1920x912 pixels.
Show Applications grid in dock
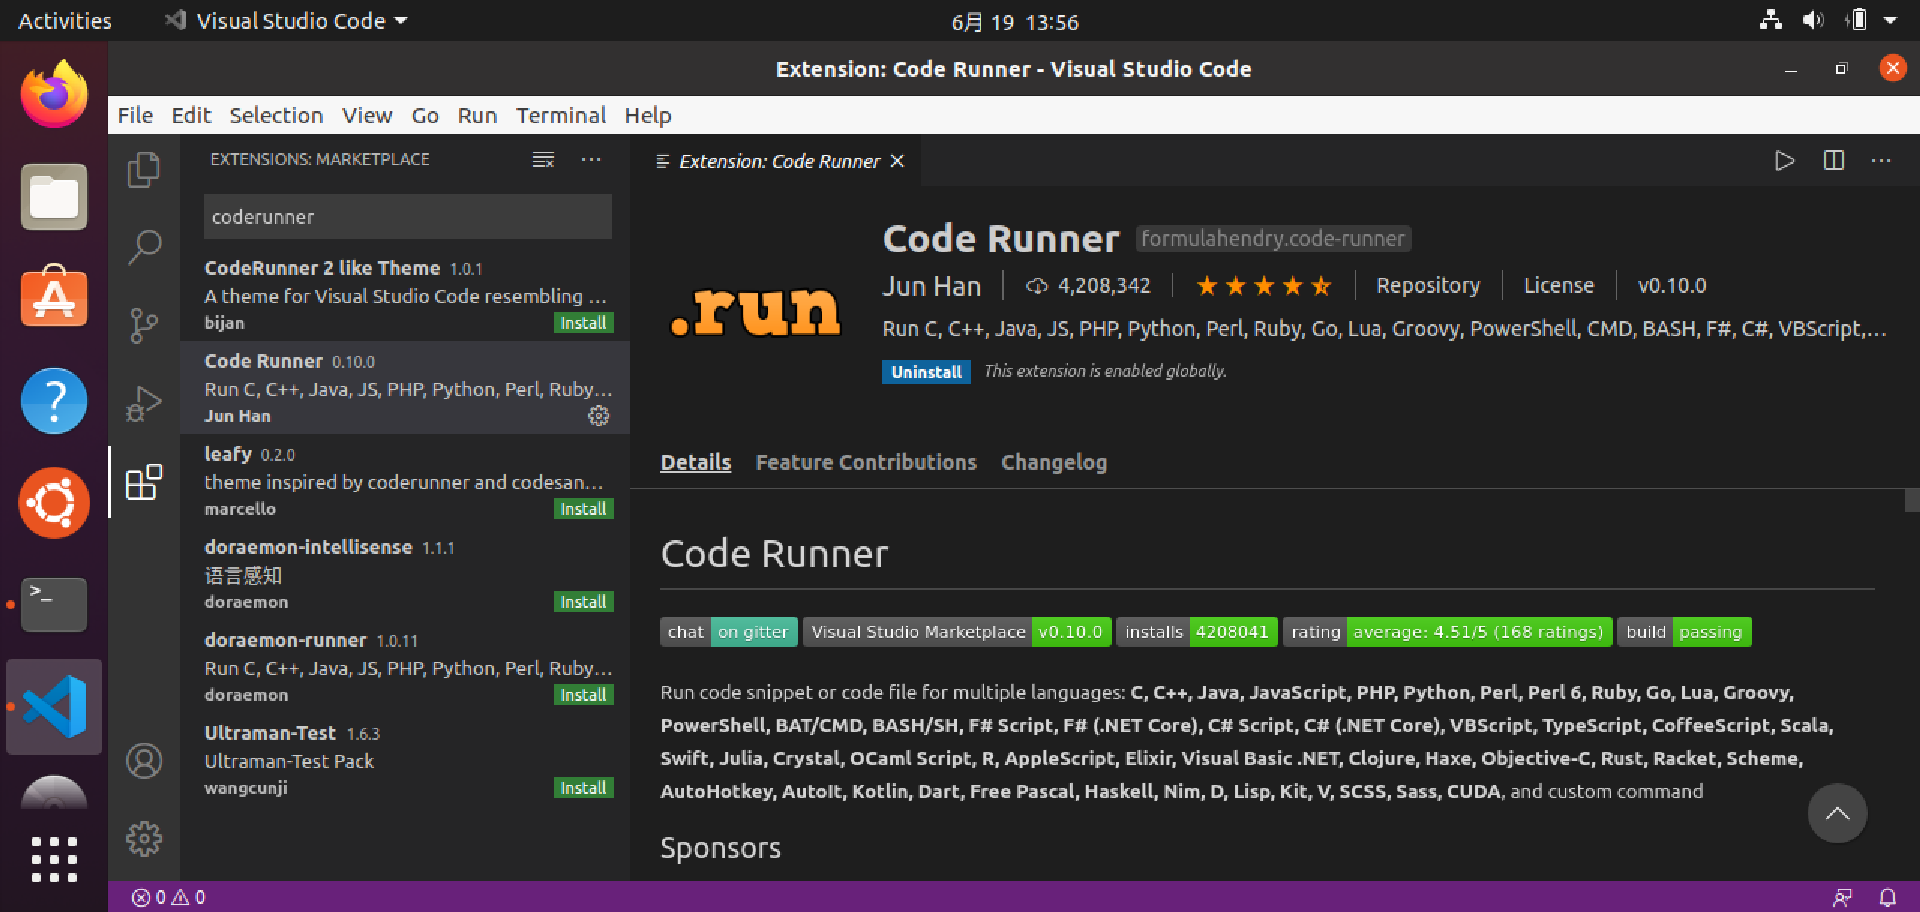pos(54,859)
